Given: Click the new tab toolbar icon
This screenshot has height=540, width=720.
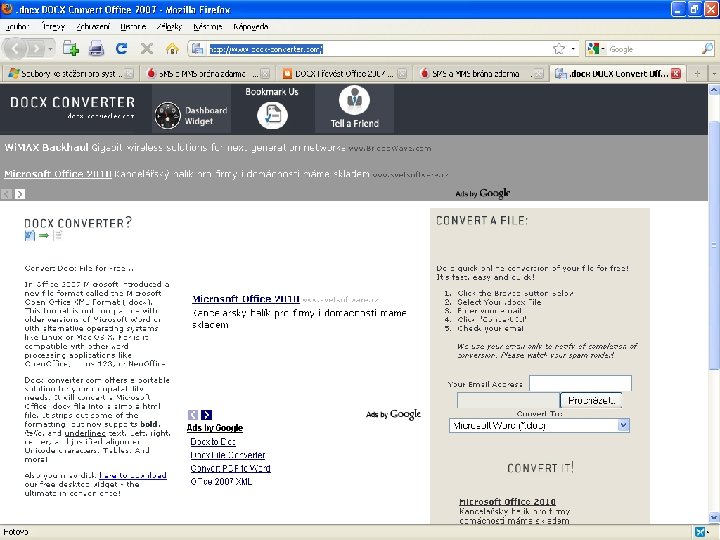Looking at the screenshot, I should [71, 48].
